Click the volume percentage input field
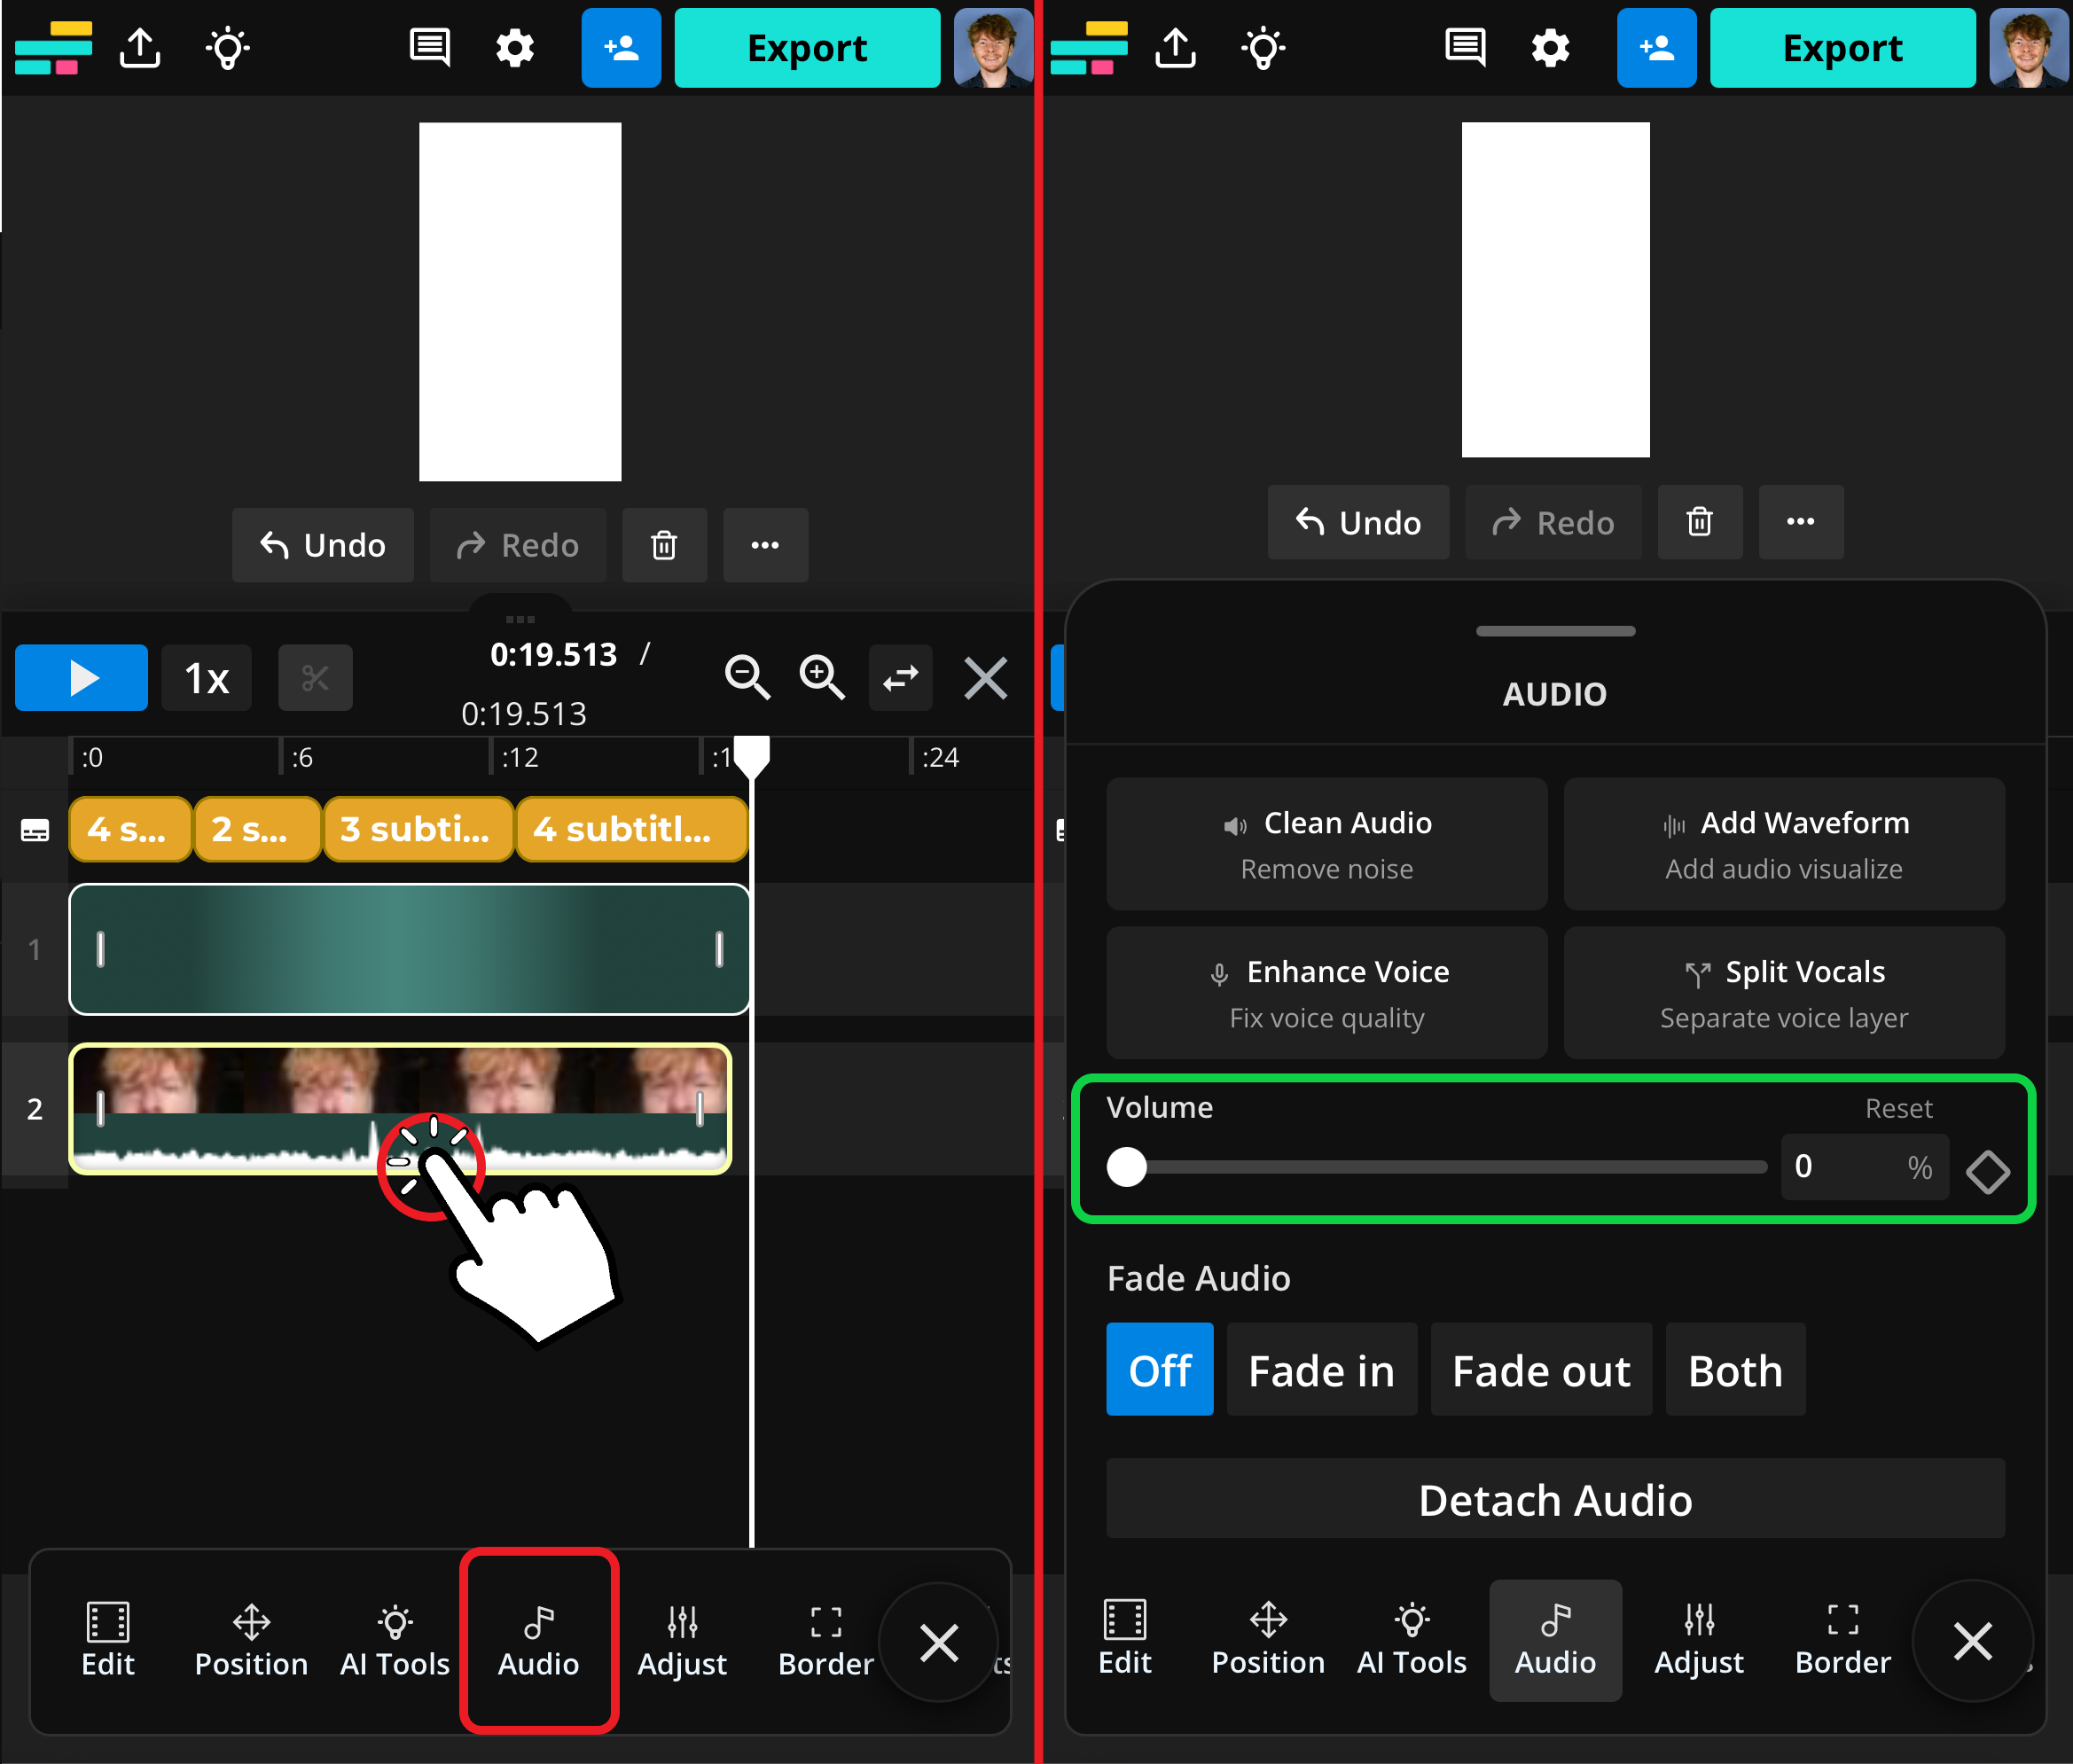The image size is (2073, 1764). click(1865, 1167)
